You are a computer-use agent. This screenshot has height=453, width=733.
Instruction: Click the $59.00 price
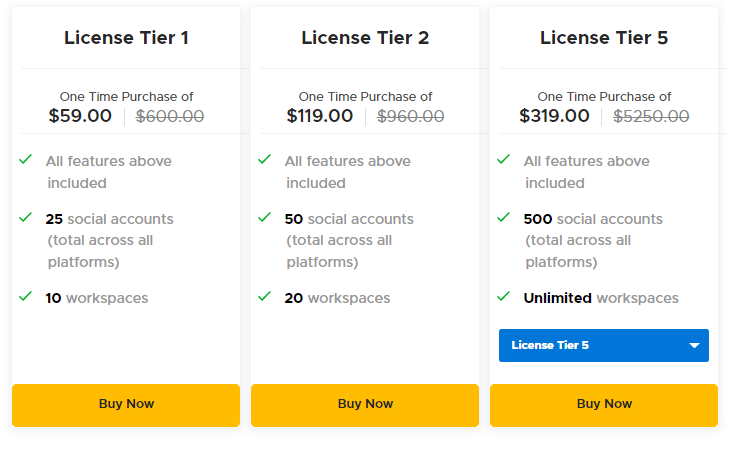(80, 116)
